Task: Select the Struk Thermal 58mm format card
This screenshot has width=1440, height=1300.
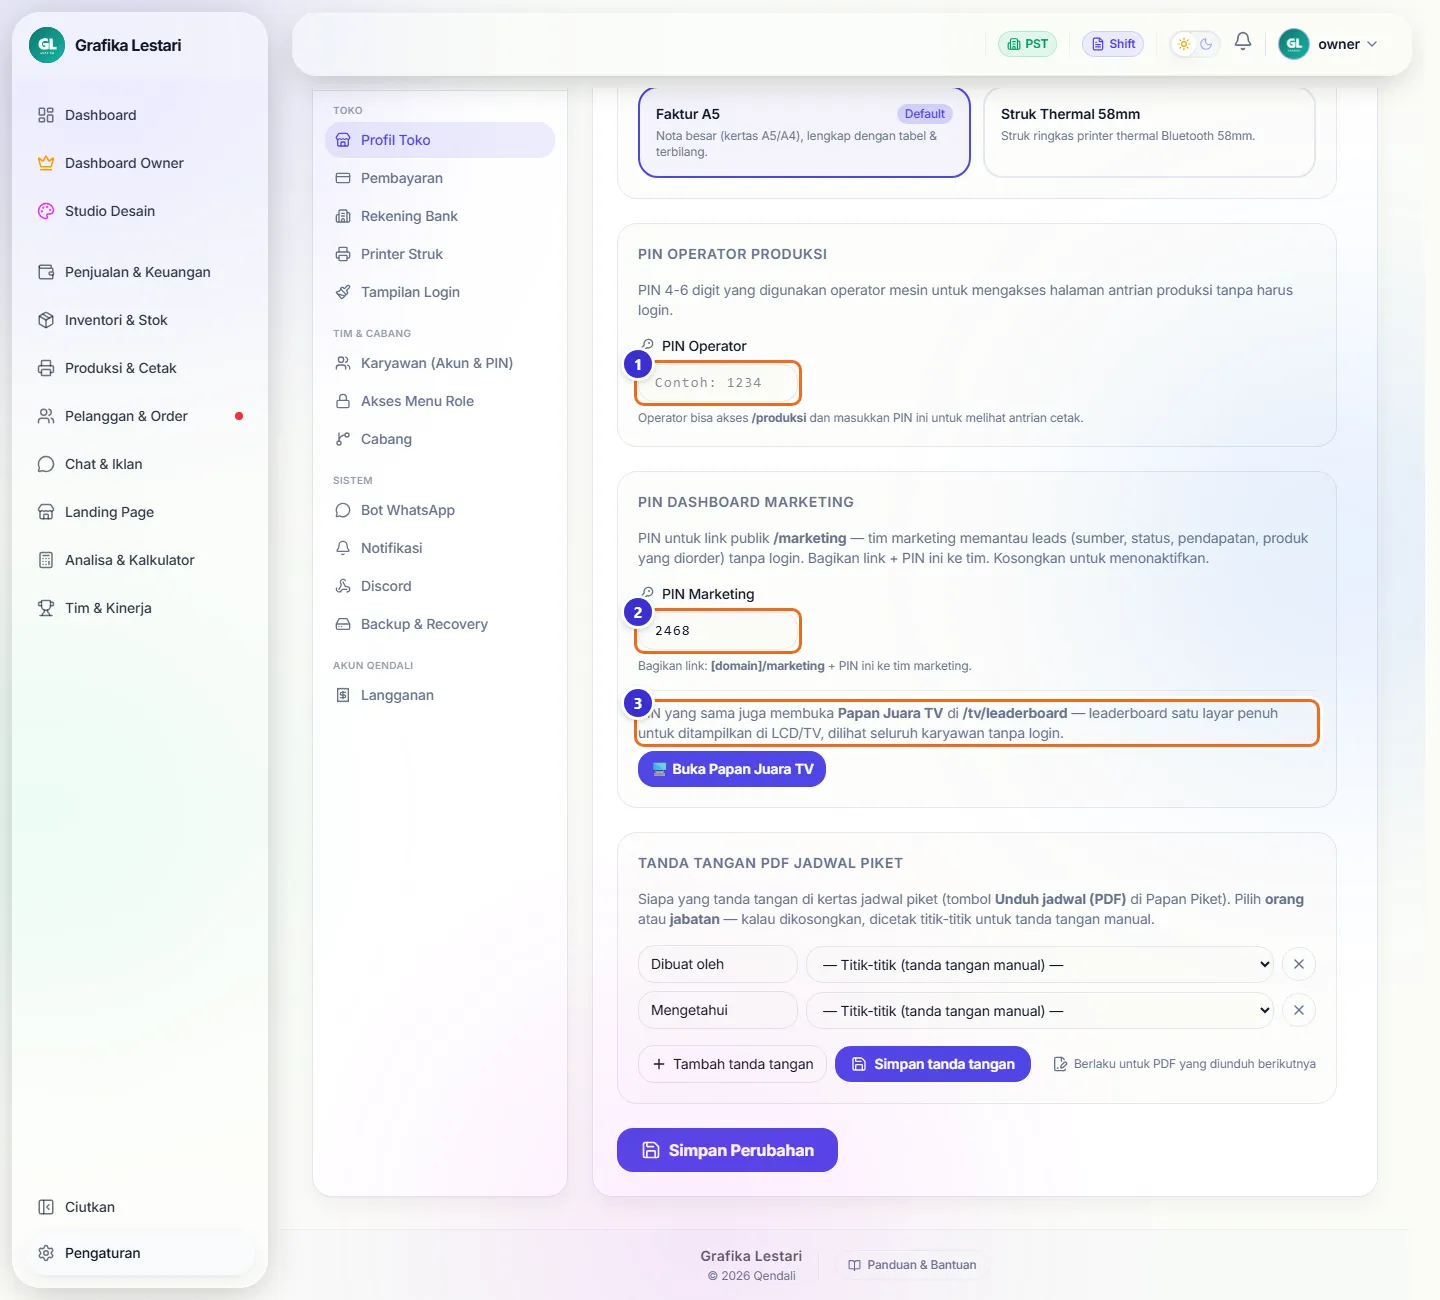Action: click(1149, 132)
